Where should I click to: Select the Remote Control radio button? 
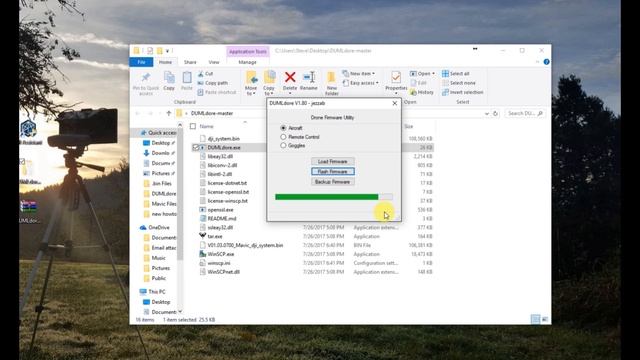click(283, 137)
